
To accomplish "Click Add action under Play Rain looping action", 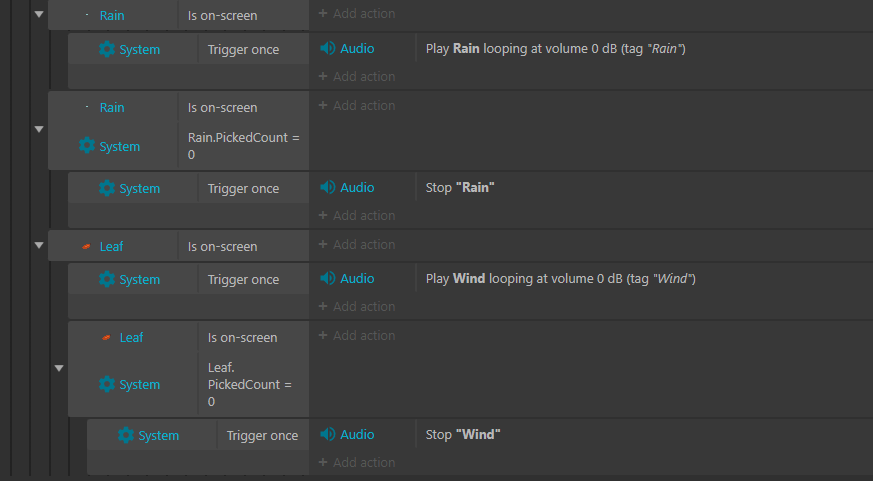I will 357,76.
